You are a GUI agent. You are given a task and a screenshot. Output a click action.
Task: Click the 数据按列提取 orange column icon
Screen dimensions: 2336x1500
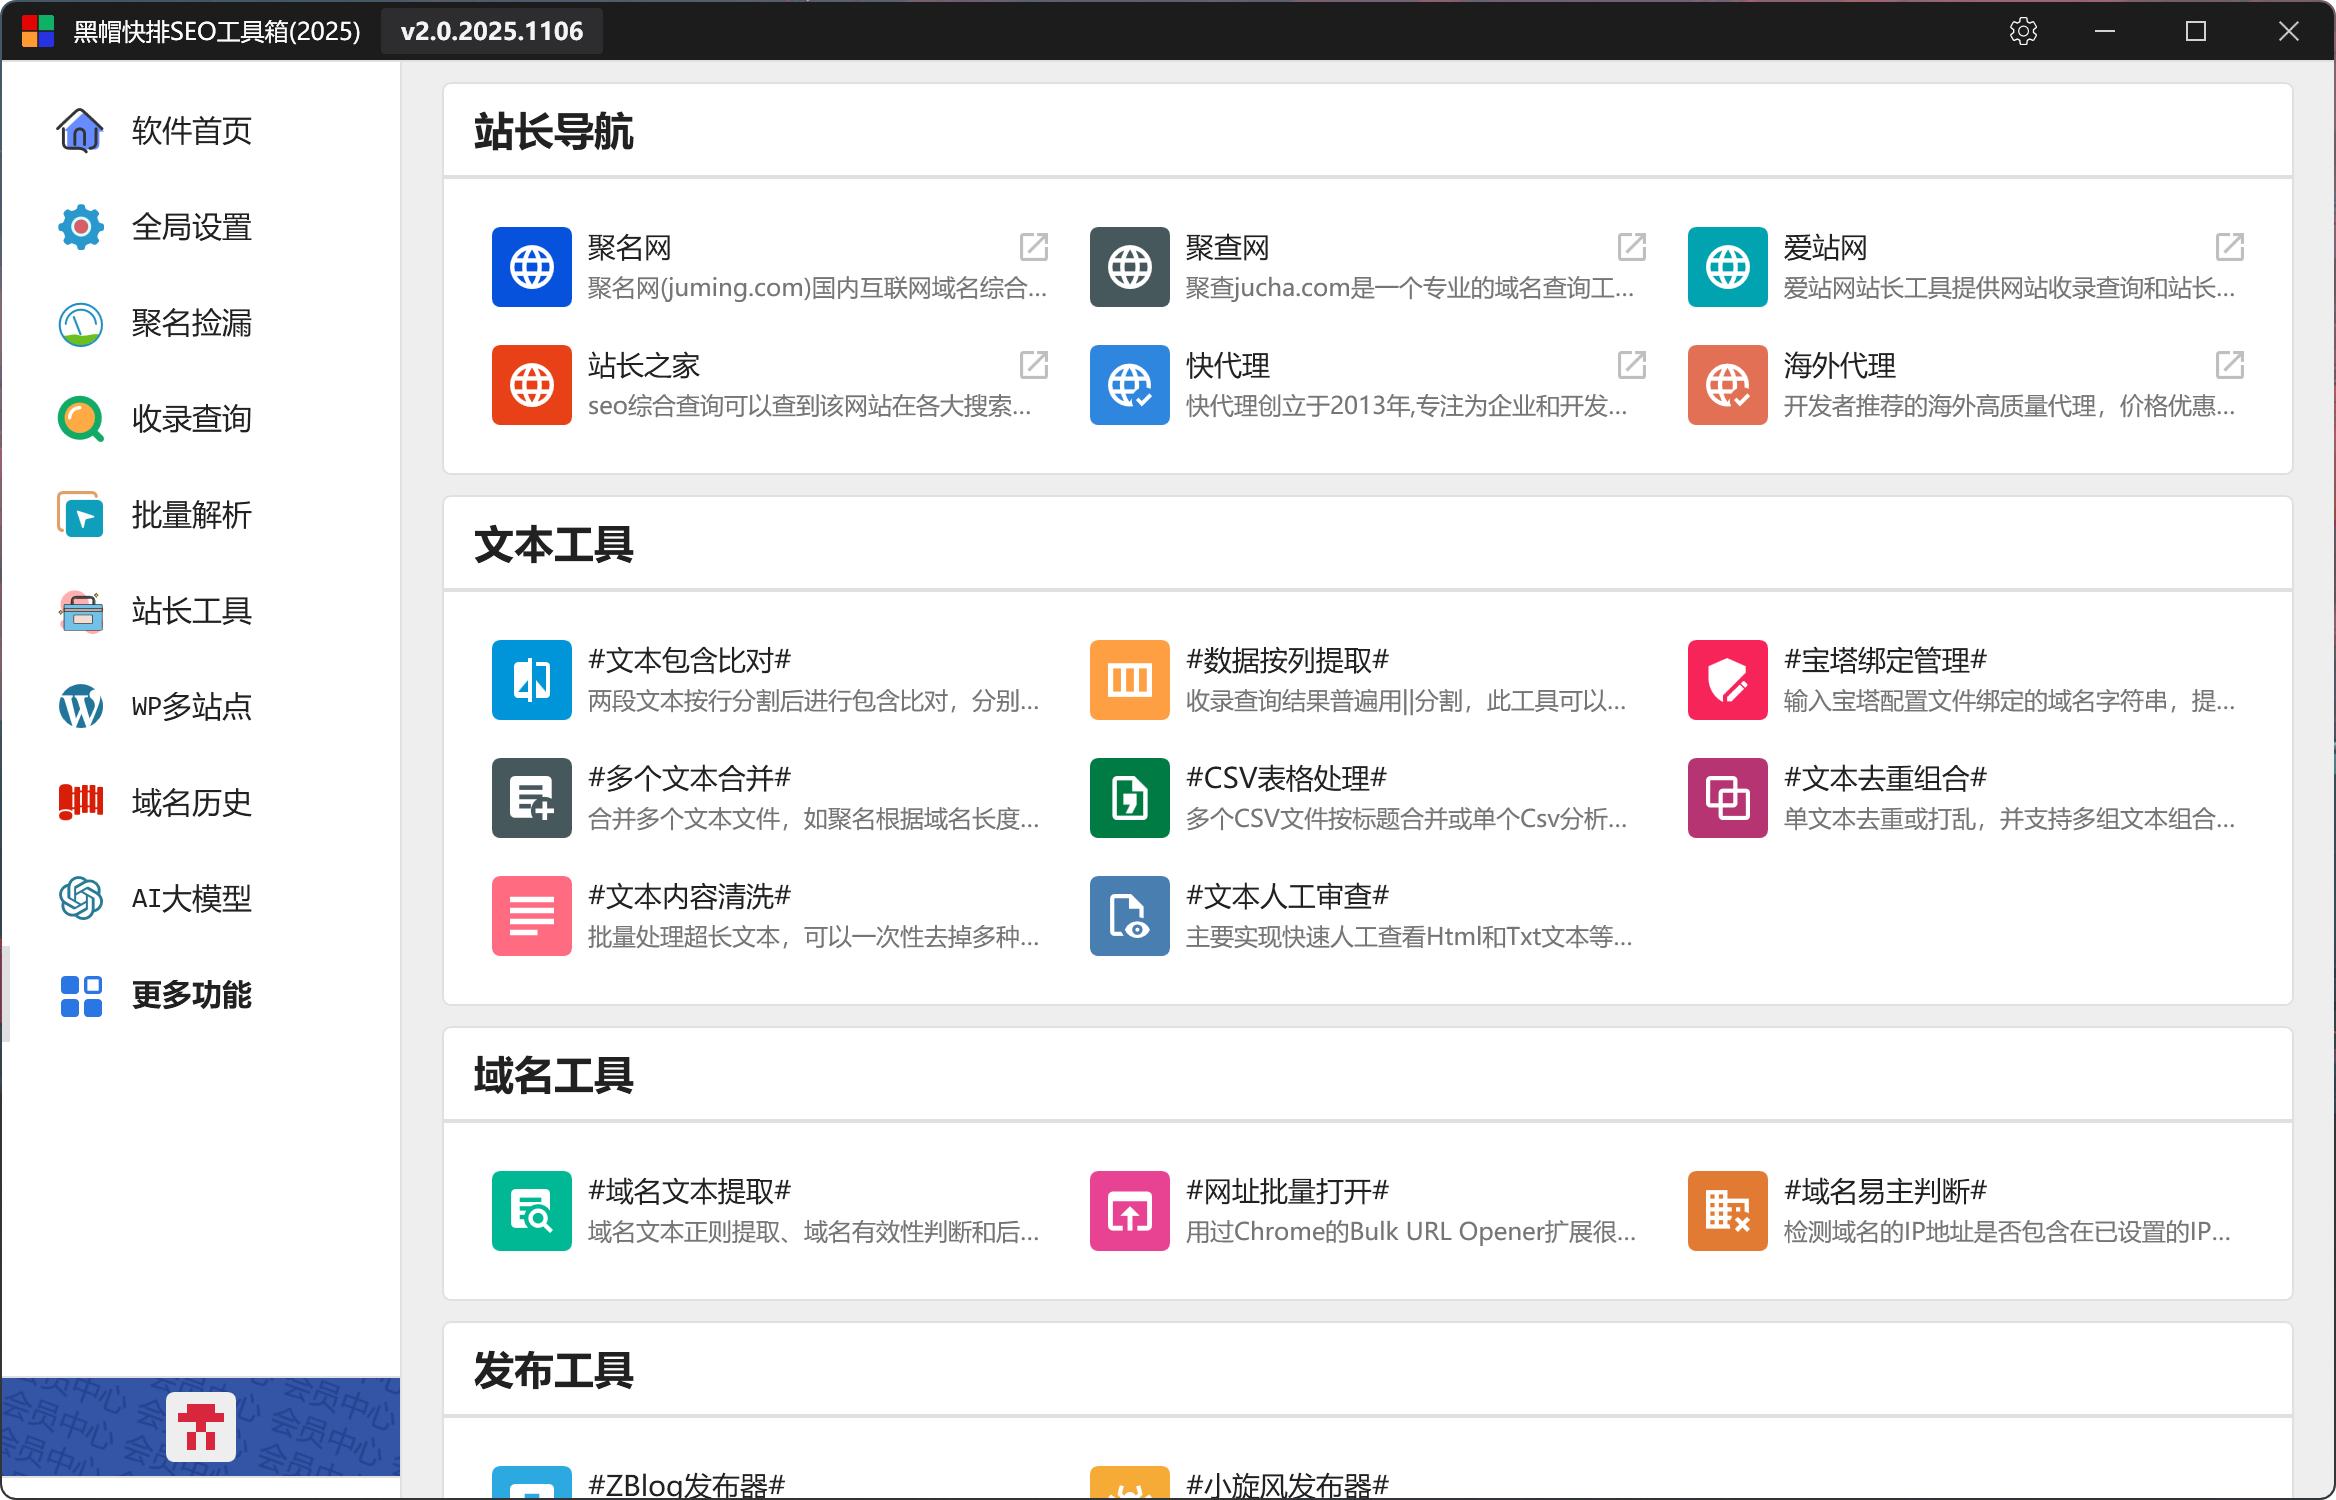[1129, 680]
